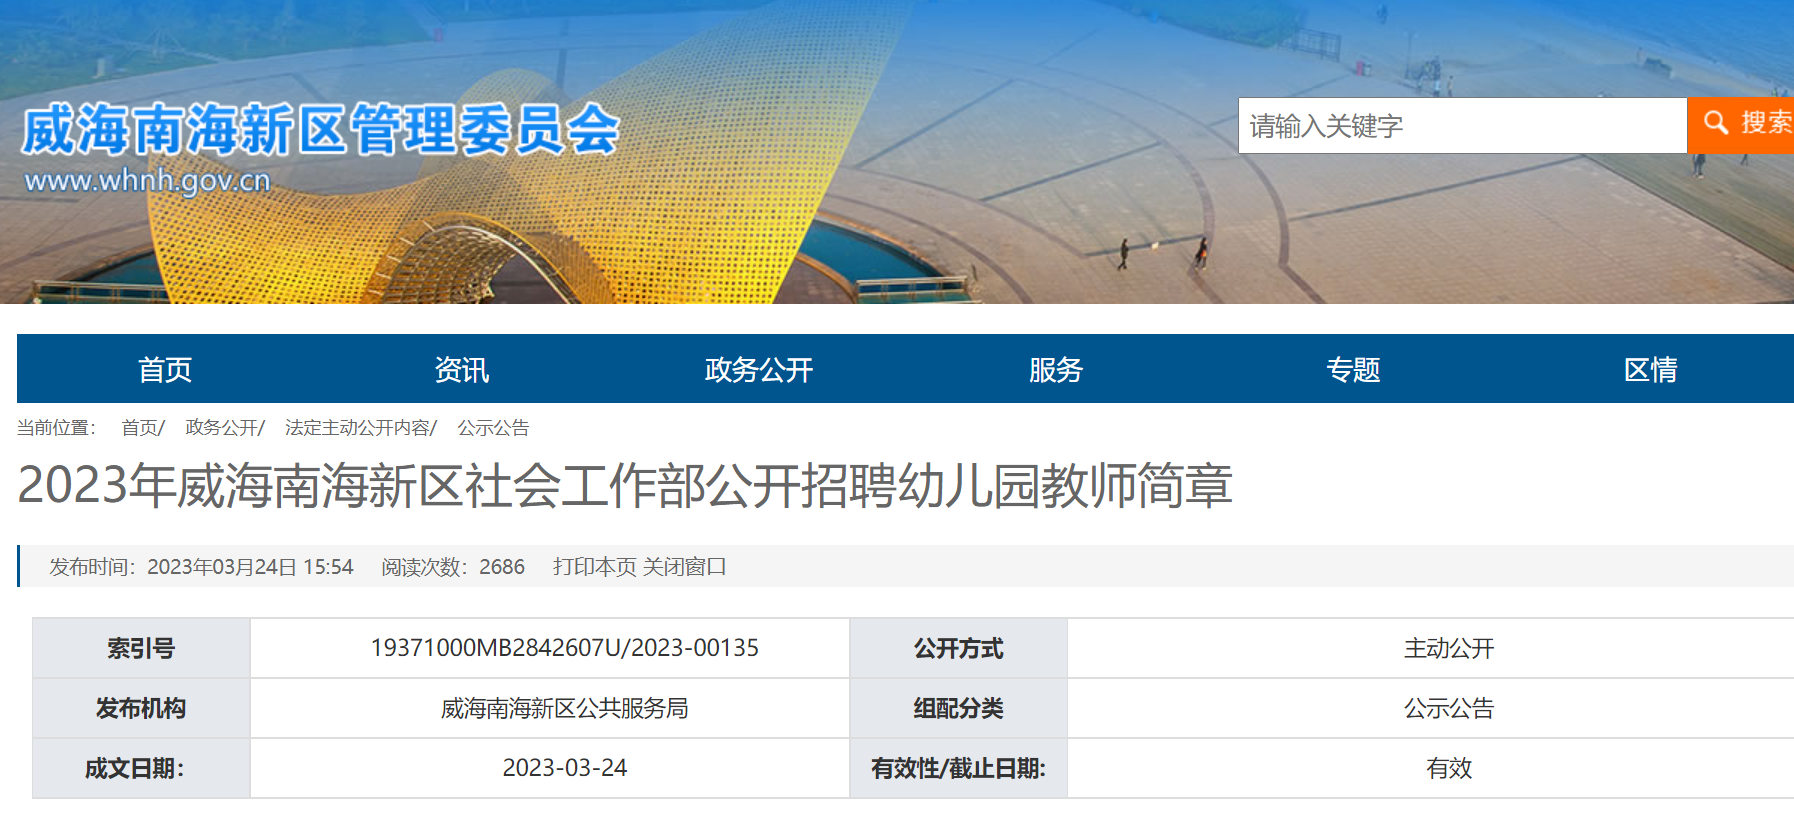
Task: Go to 政务公开 in the navigation bar
Action: pos(759,370)
